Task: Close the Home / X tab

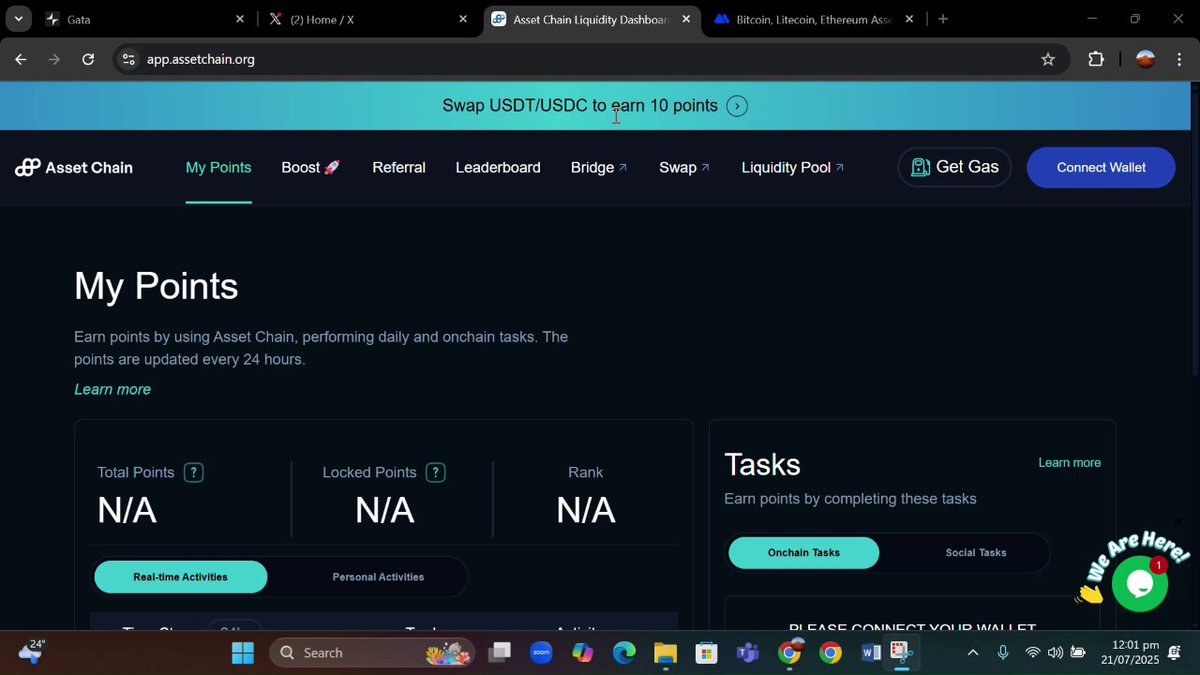Action: 463,19
